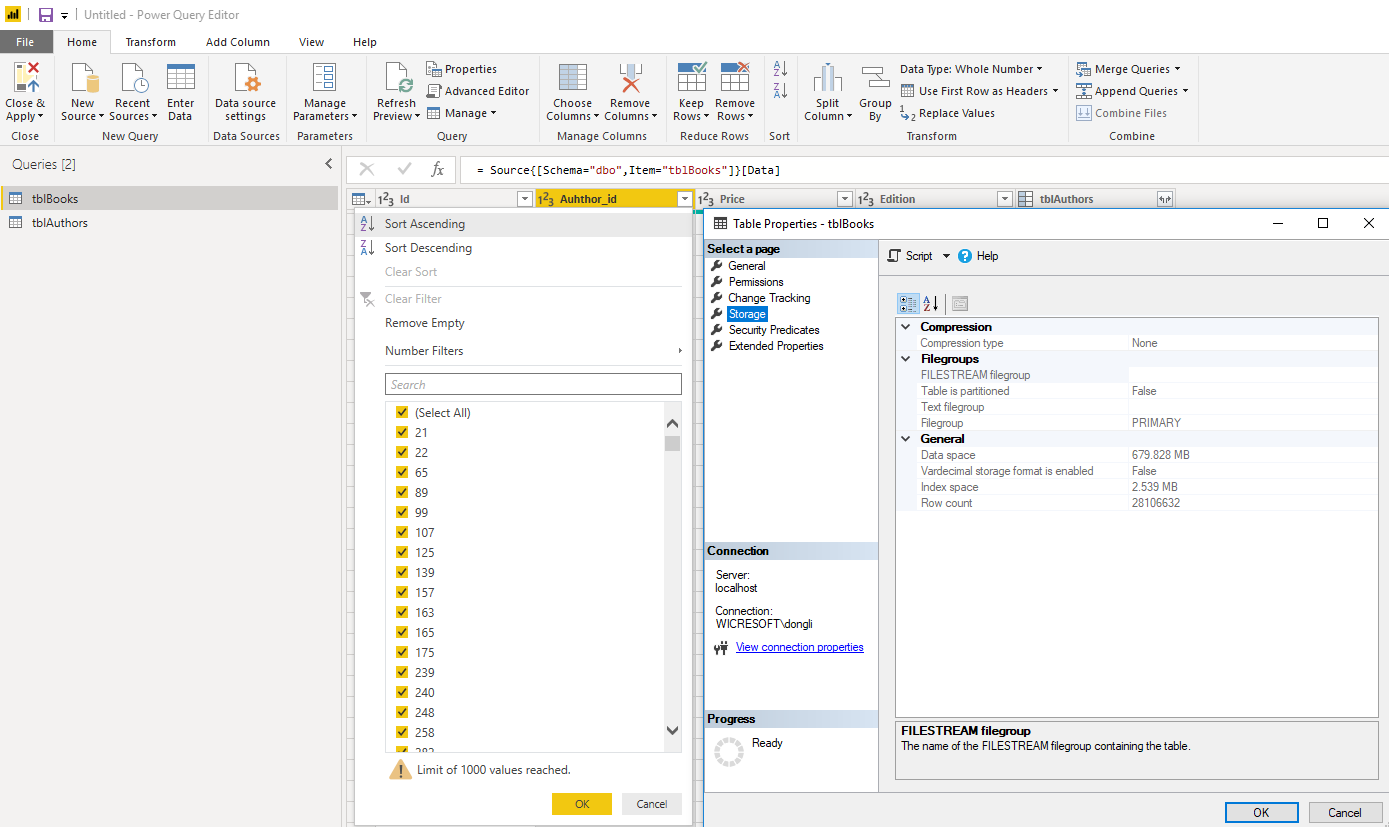Switch to the Transform ribbon tab
The image size is (1389, 827).
(x=150, y=42)
